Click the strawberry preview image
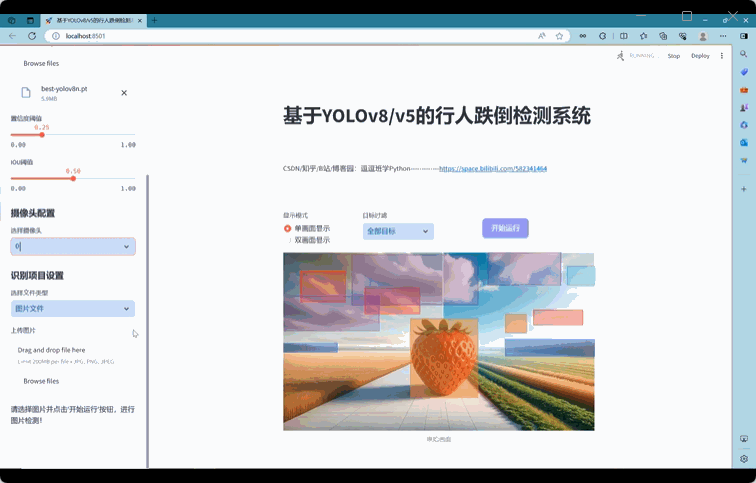The width and height of the screenshot is (756, 483). (439, 341)
